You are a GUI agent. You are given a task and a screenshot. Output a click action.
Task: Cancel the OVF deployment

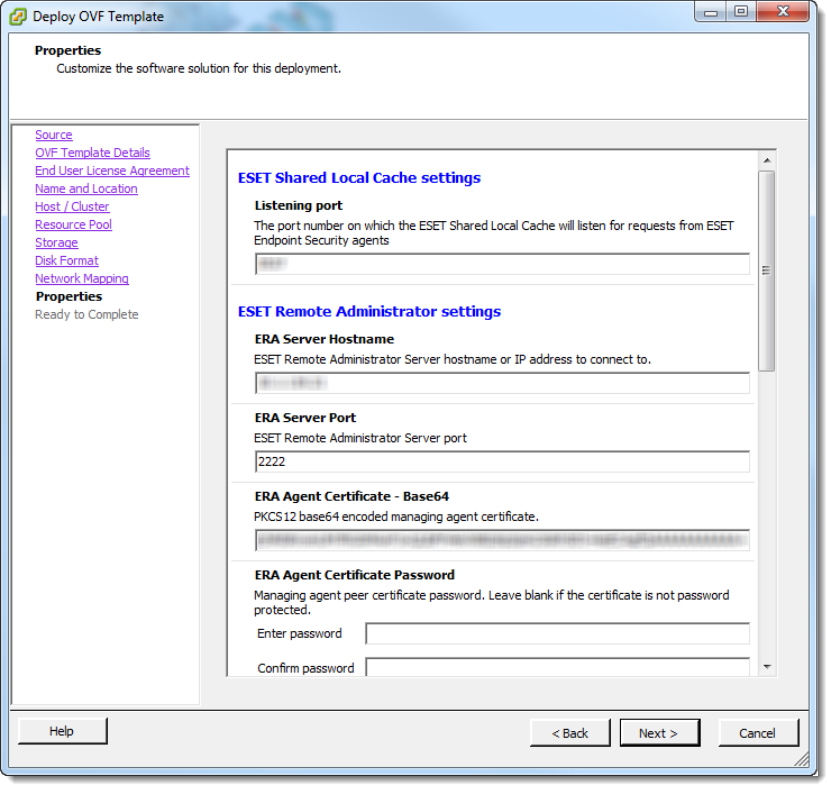[x=758, y=733]
